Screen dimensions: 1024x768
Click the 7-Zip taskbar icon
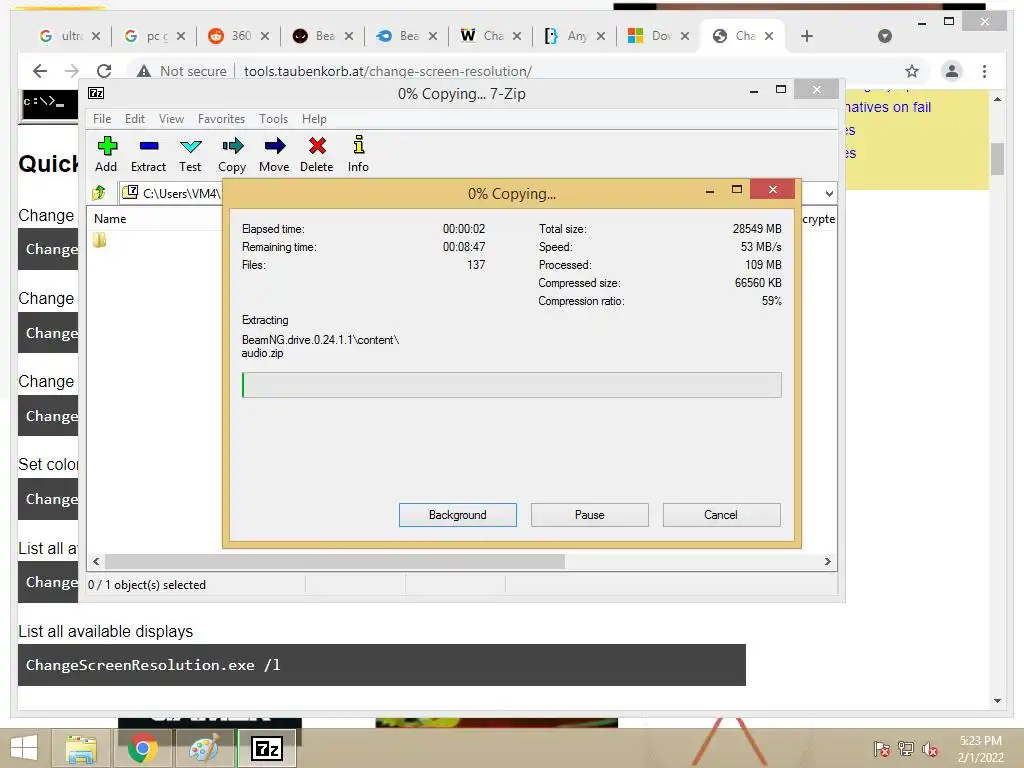267,748
